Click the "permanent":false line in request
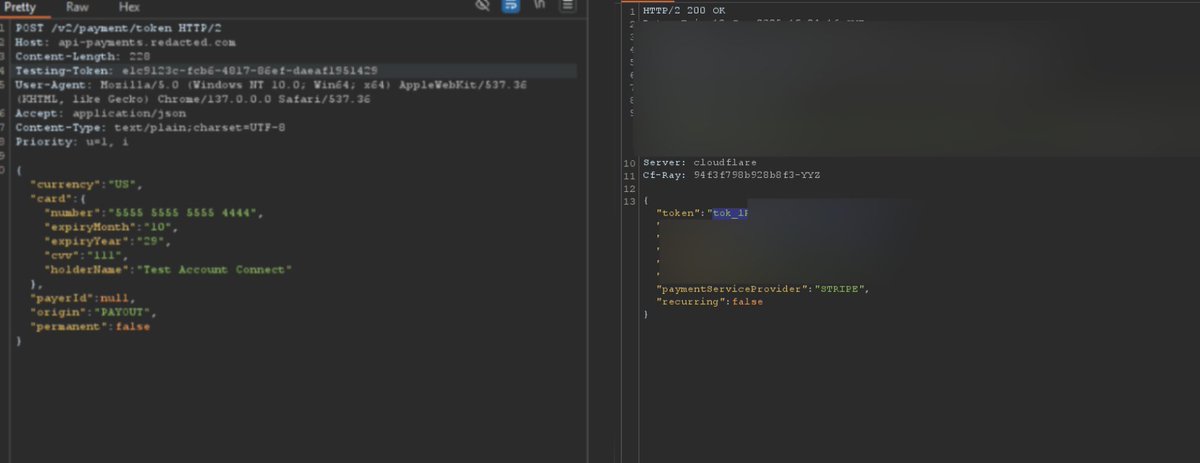The image size is (1200, 463). click(x=88, y=327)
